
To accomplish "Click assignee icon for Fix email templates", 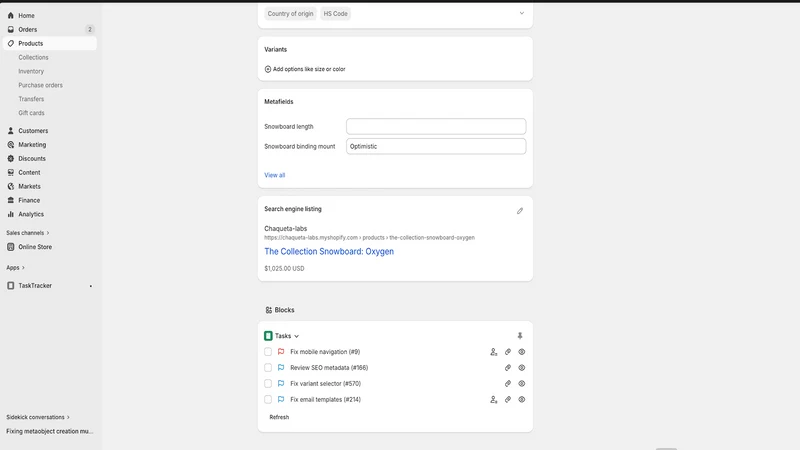I will [x=493, y=399].
